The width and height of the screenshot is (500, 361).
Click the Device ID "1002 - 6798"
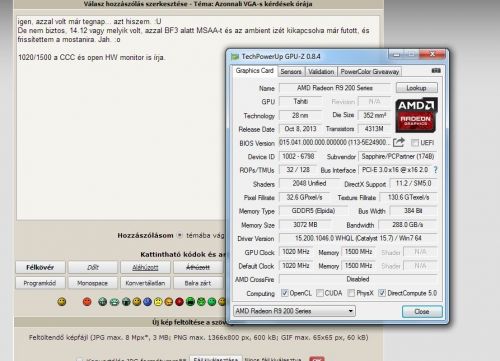(x=298, y=156)
